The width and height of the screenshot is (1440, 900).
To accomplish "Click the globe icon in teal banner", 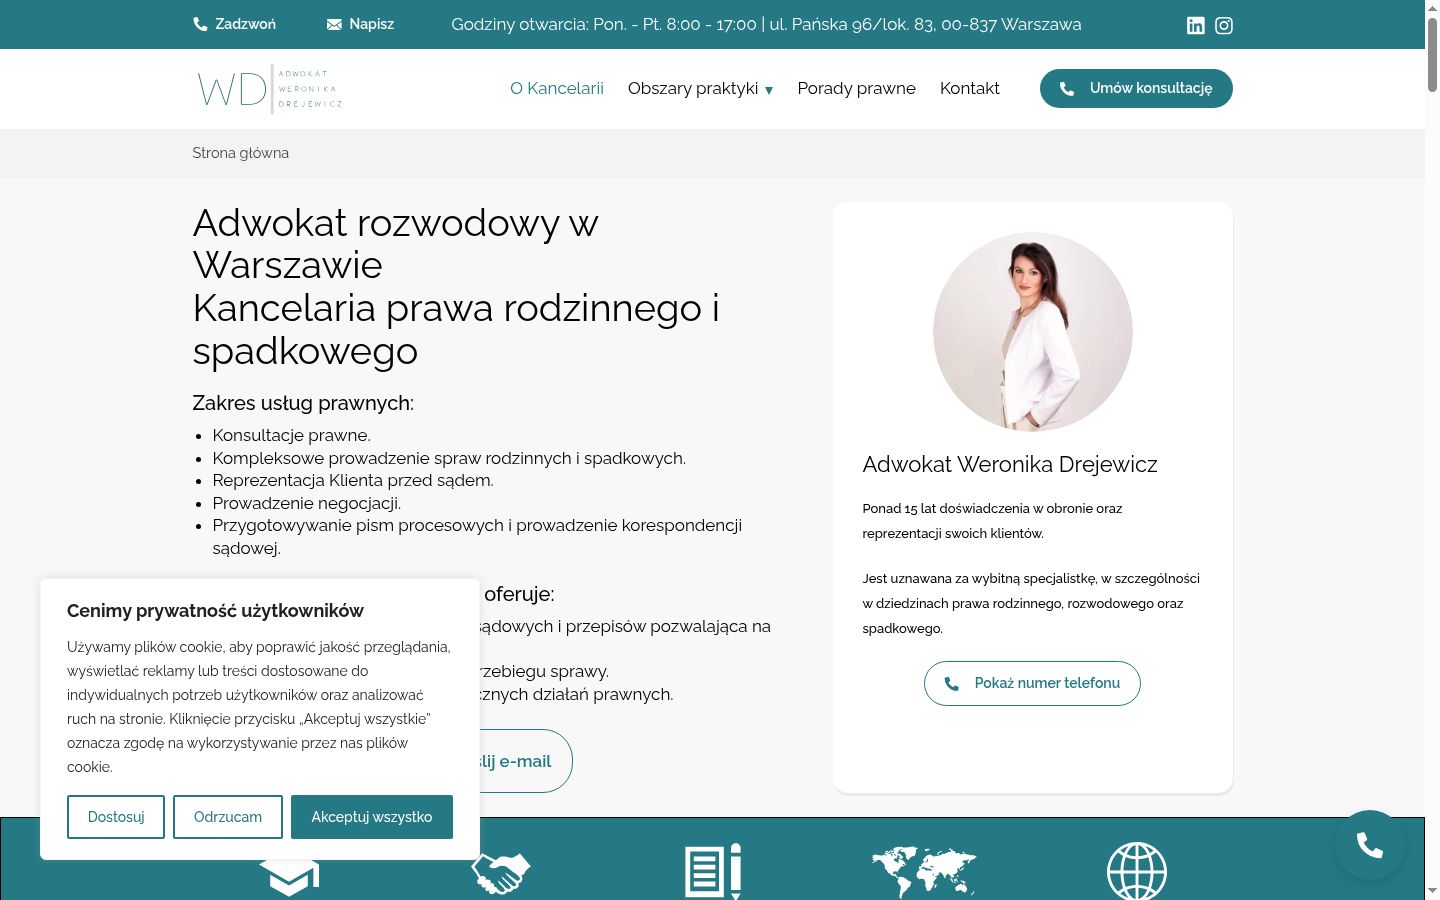I will click(x=1137, y=871).
